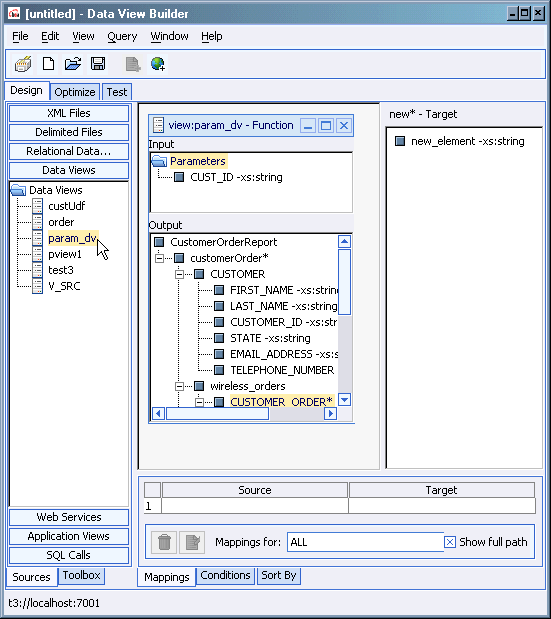Image resolution: width=551 pixels, height=619 pixels.
Task: Click the pview1 data view icon
Action: click(37, 254)
